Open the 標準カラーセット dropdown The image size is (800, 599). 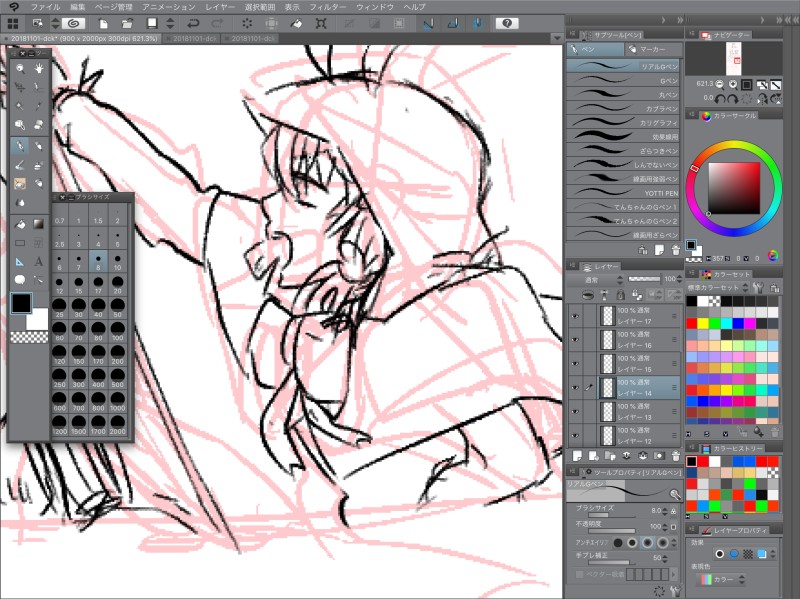point(718,288)
